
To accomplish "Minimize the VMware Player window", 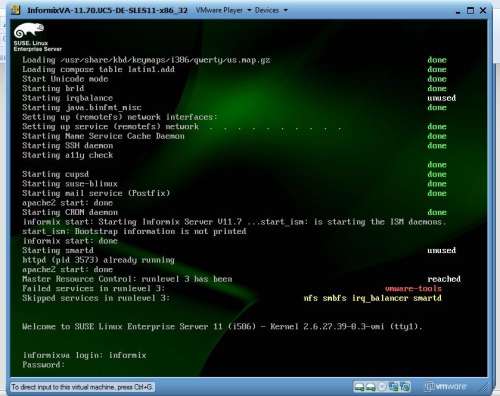I will [458, 11].
